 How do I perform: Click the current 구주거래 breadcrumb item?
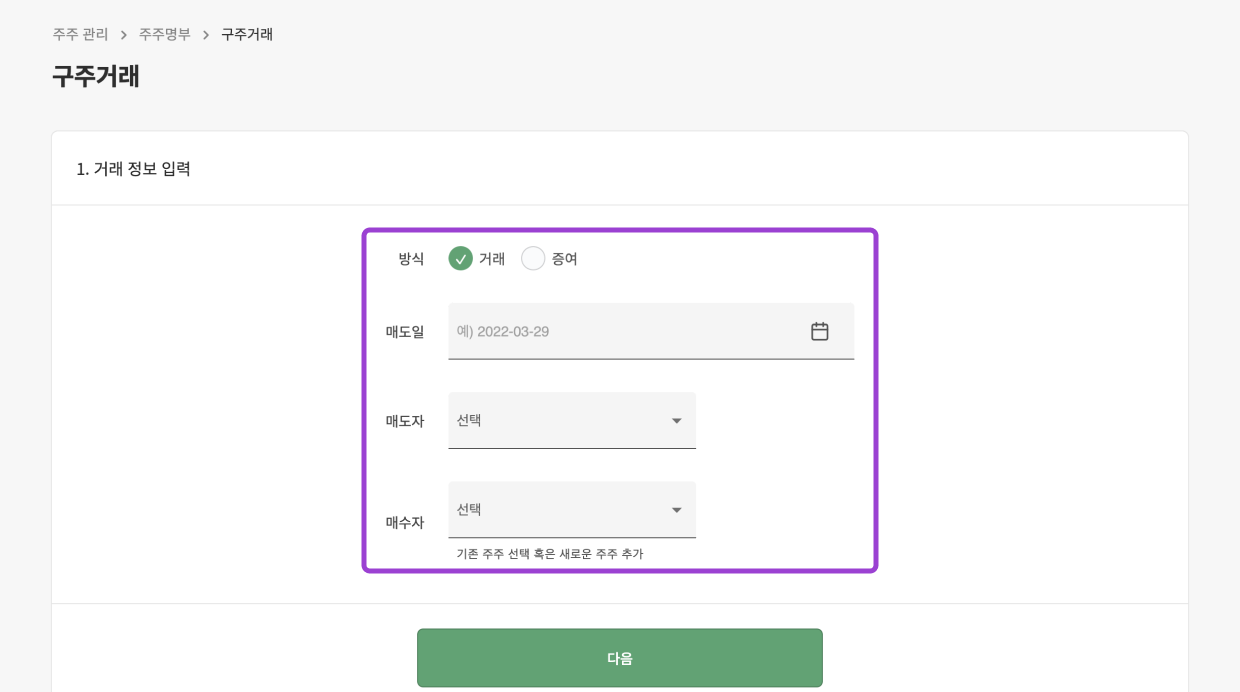247,34
